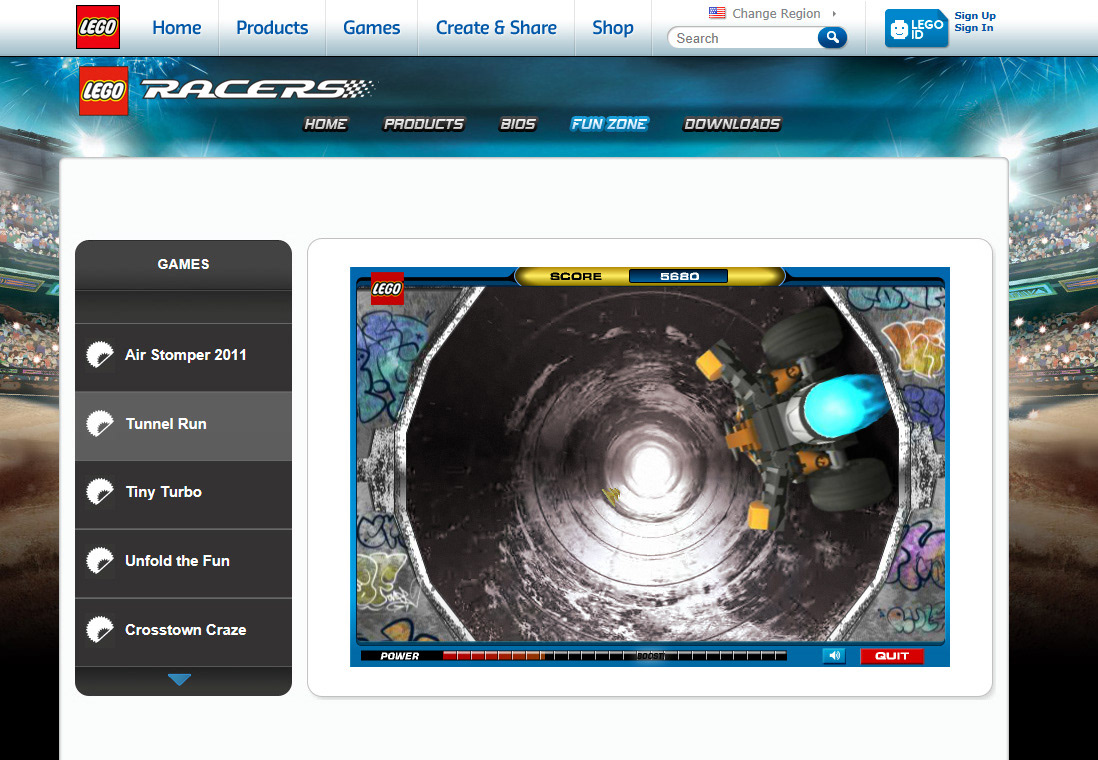Open the Shop navigation item
This screenshot has width=1098, height=760.
point(613,27)
